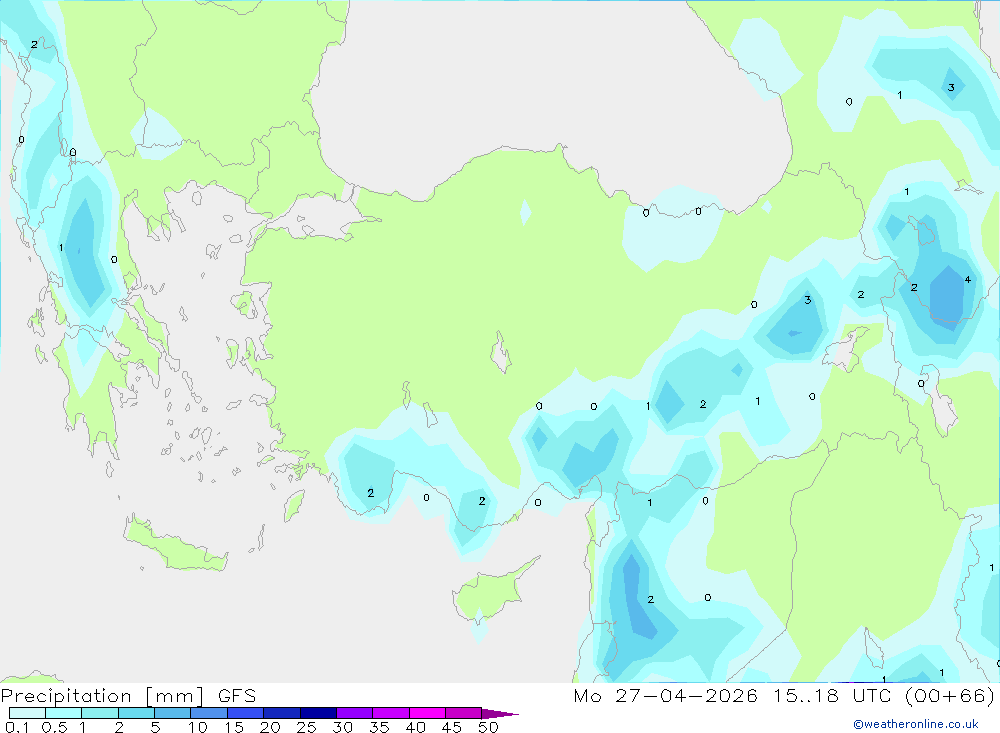This screenshot has height=733, width=1000.
Task: Pick the 10–15 mm legend color swatch
Action: click(x=209, y=713)
